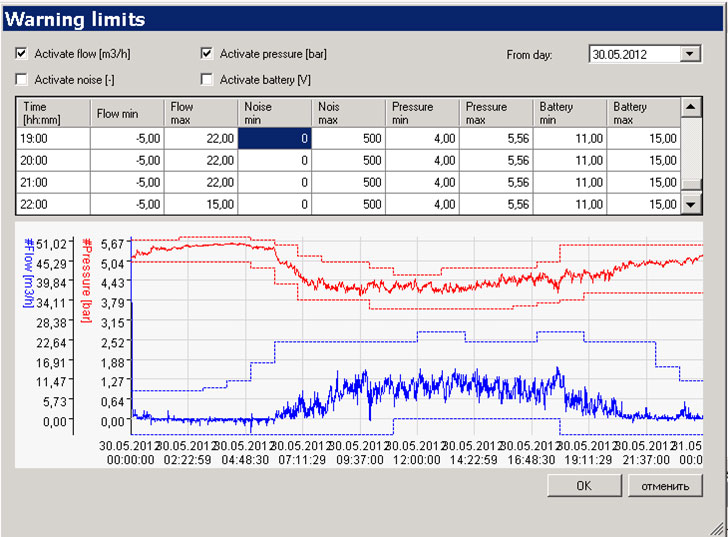Click the window resize grip corner
The width and height of the screenshot is (728, 537).
point(719,529)
